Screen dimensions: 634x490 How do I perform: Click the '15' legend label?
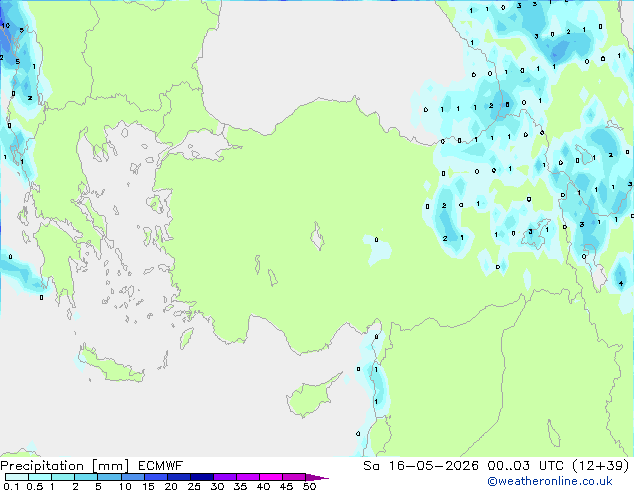[x=148, y=486]
